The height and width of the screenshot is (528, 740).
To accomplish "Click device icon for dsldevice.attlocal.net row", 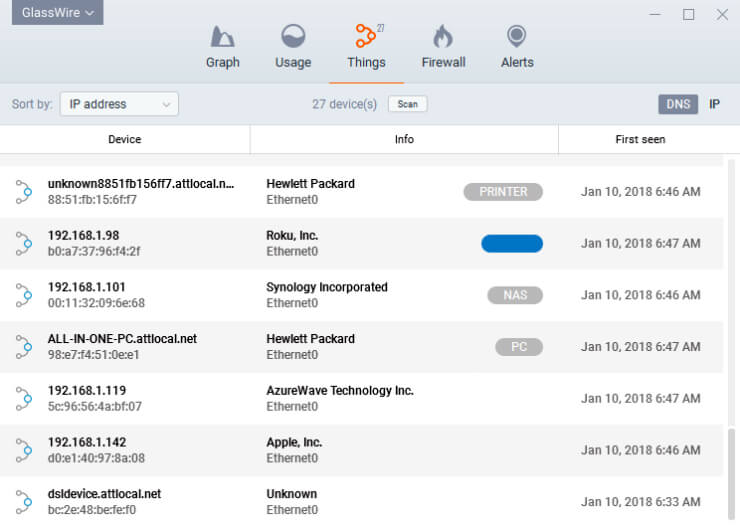I will pos(24,502).
